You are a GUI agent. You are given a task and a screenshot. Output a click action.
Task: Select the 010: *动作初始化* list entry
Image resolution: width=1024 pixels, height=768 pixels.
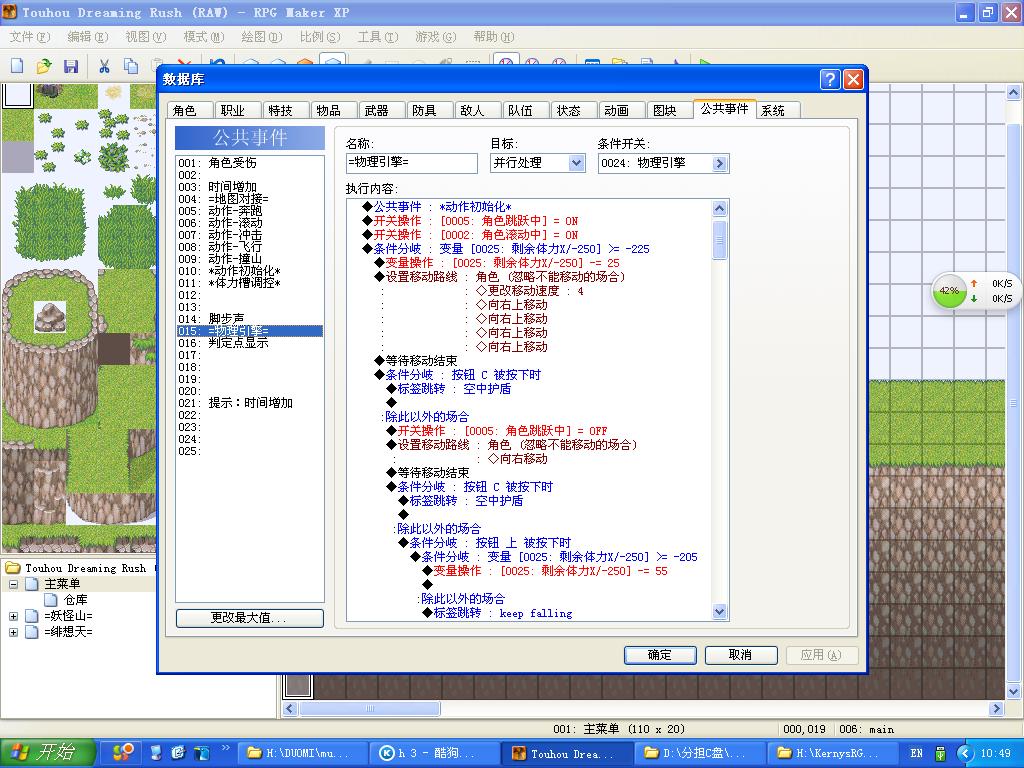click(249, 271)
